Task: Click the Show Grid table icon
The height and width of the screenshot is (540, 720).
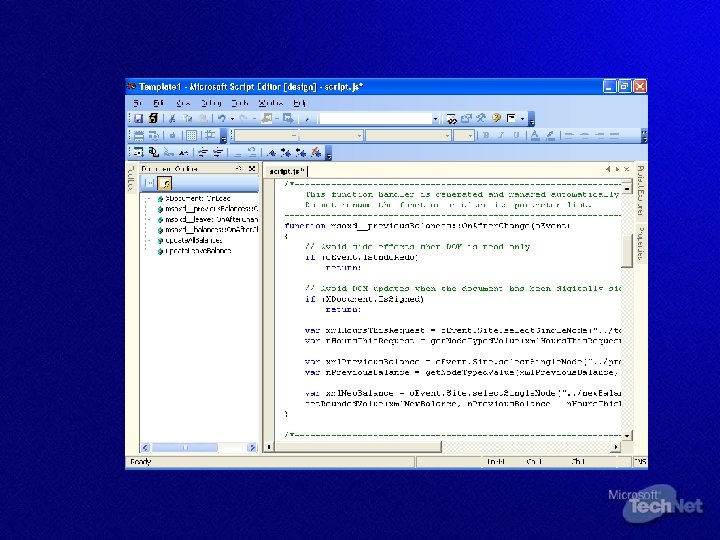Action: tap(191, 135)
